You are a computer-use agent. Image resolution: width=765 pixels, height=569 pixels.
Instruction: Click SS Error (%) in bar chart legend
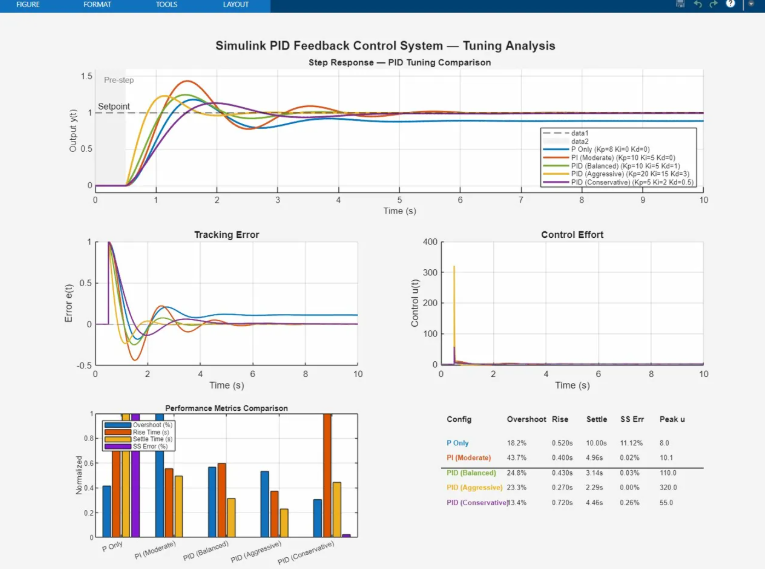tap(136, 447)
